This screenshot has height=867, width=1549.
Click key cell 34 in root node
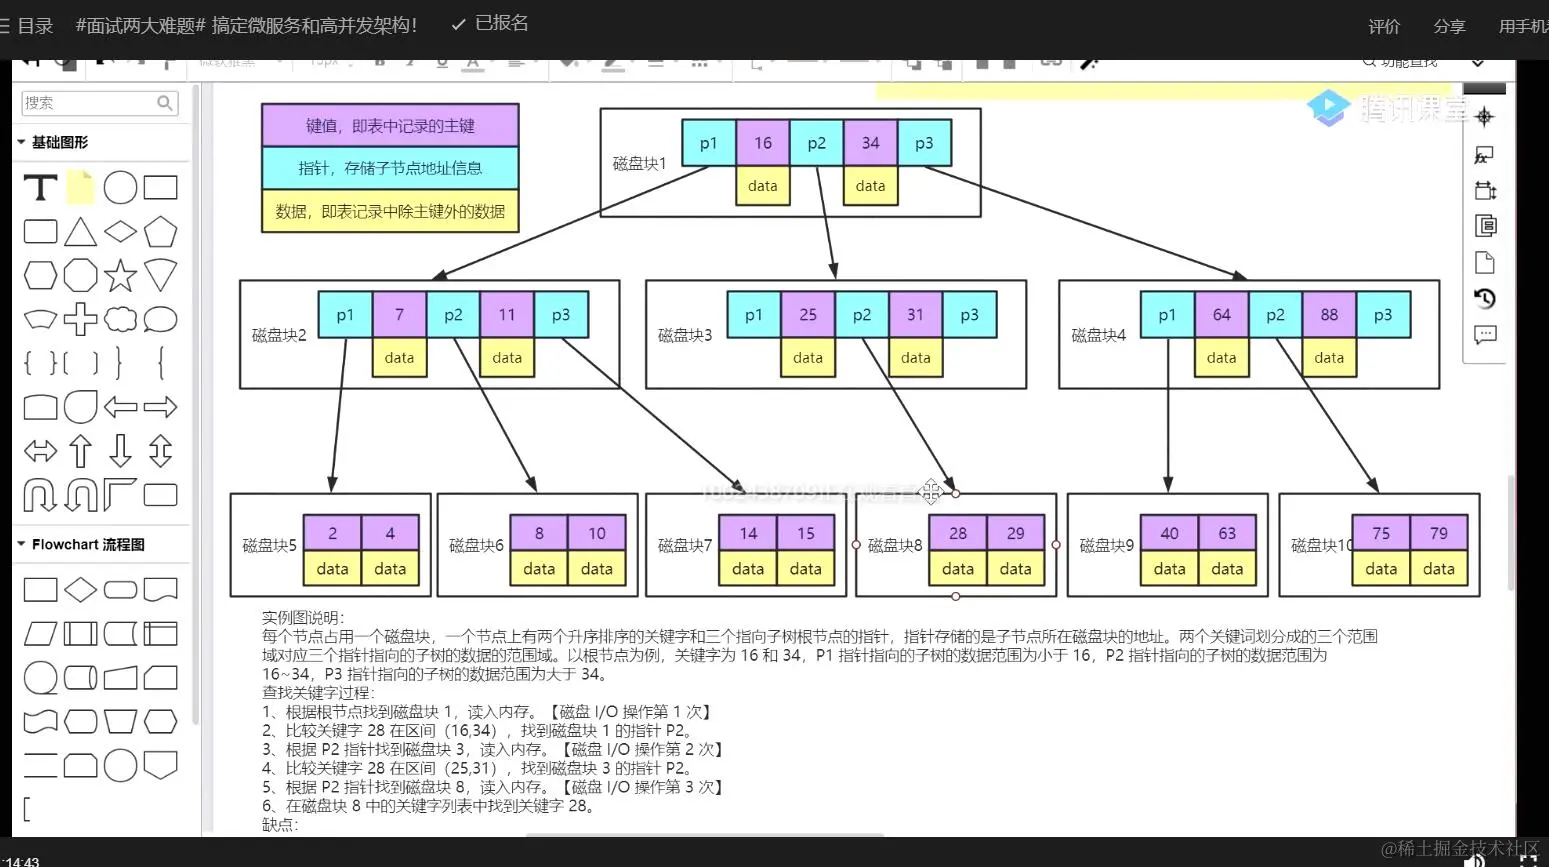pos(871,143)
